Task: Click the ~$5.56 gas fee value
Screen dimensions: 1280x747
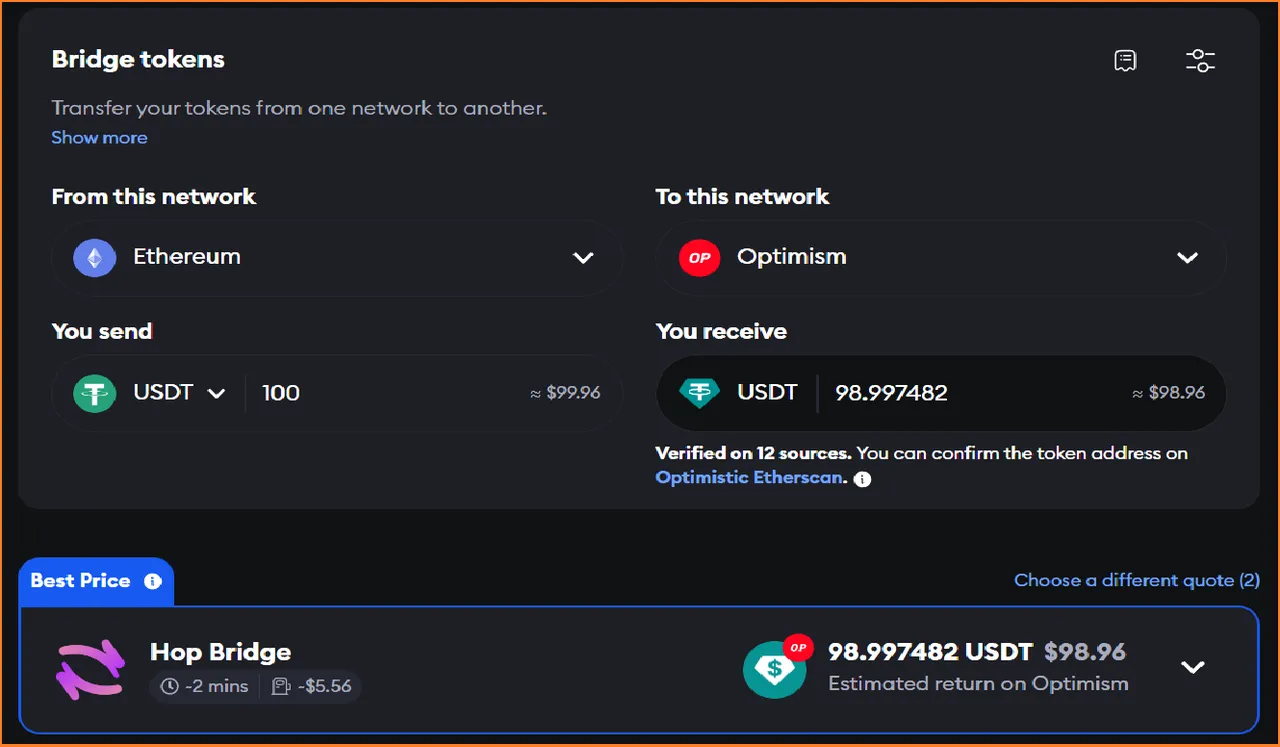Action: point(324,686)
